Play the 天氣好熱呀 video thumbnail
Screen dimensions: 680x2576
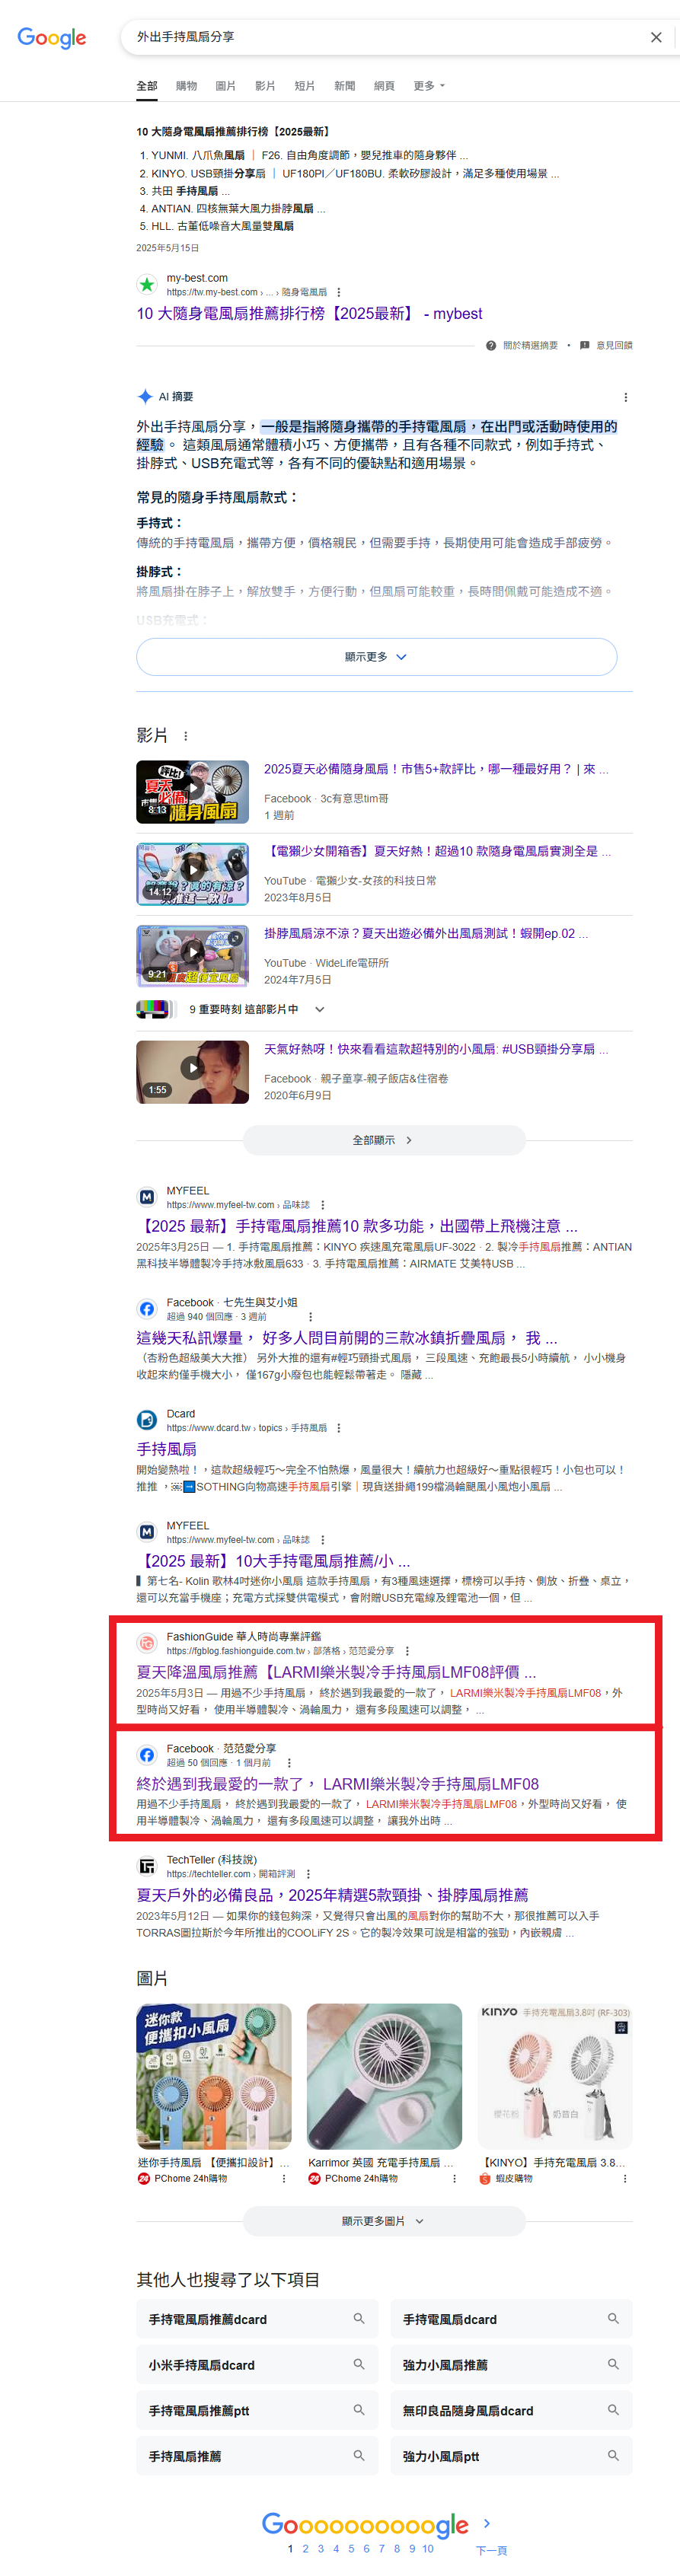tap(193, 1072)
